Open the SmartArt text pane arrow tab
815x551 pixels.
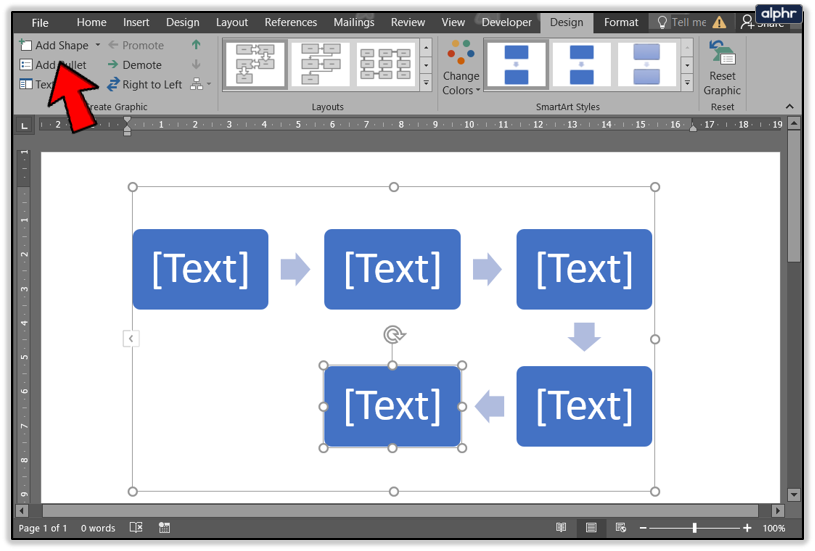(x=131, y=339)
